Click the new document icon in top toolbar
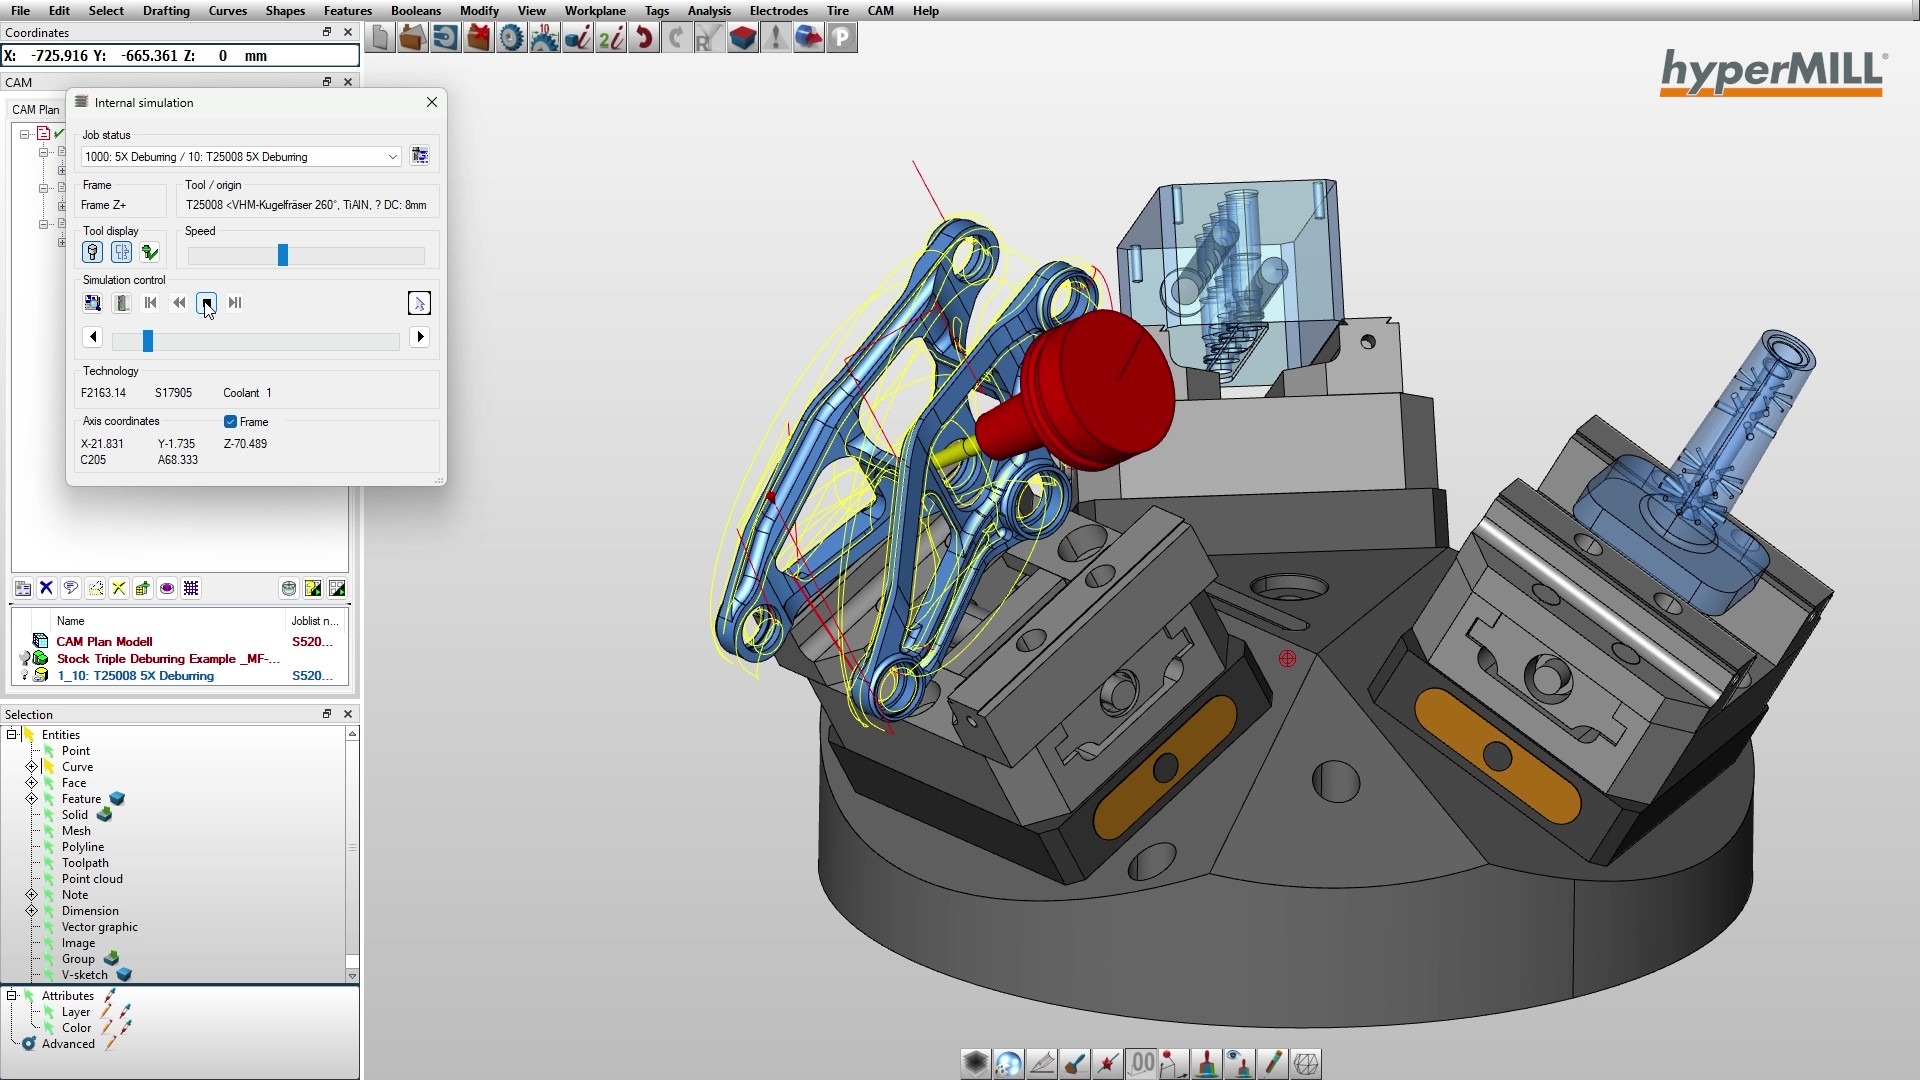This screenshot has width=1920, height=1080. click(379, 38)
